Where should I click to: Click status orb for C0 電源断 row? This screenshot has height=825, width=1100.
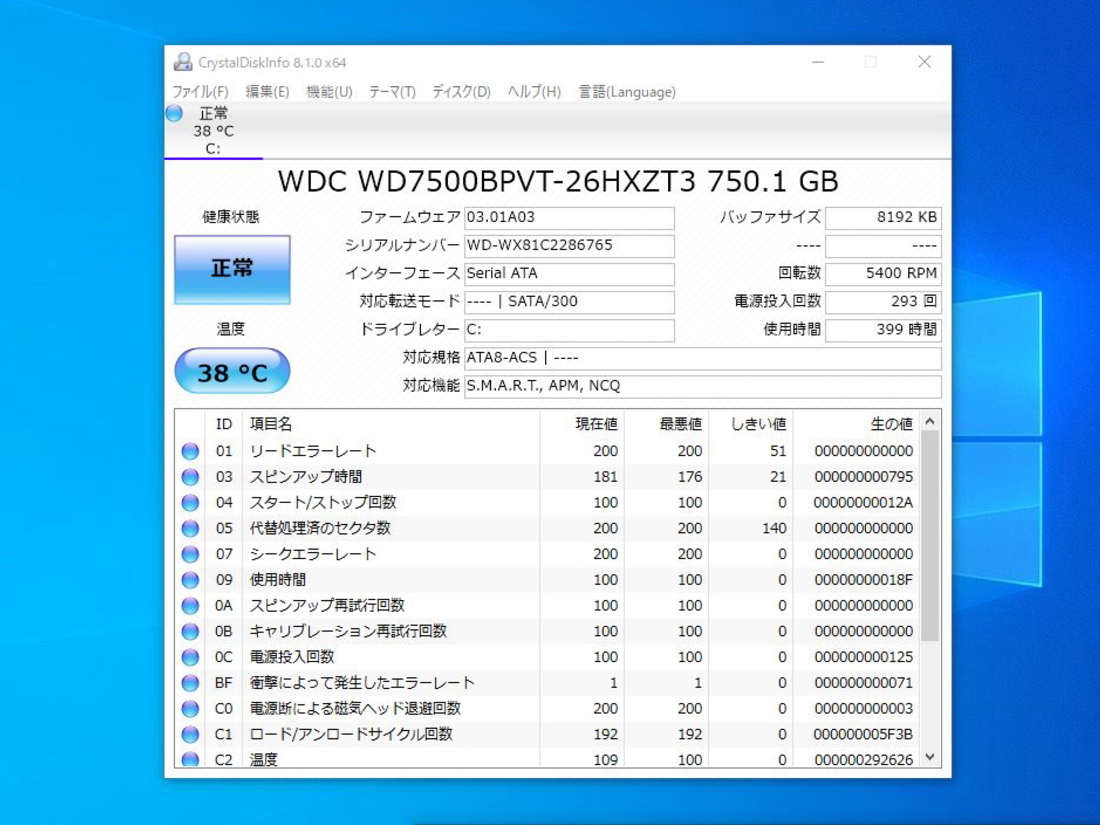coord(190,709)
